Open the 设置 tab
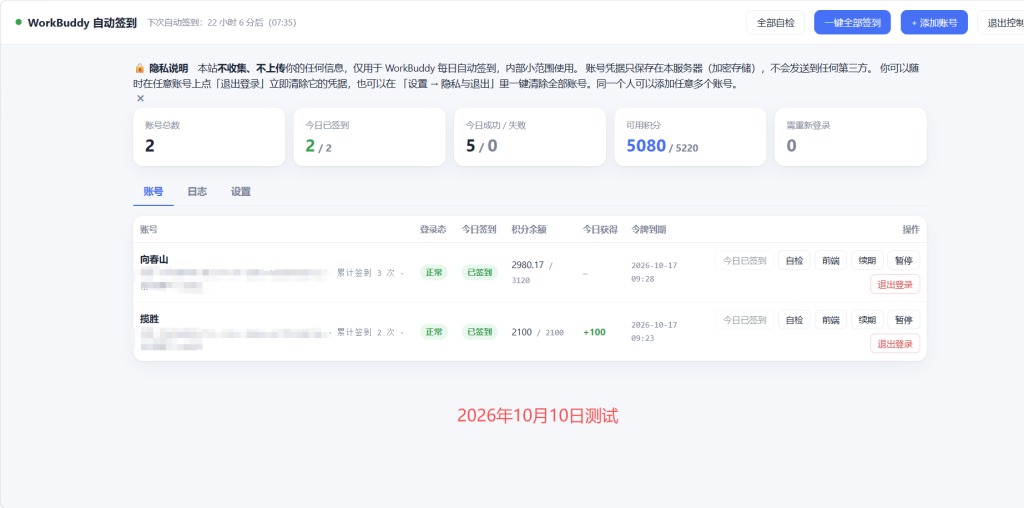This screenshot has height=508, width=1024. coord(240,191)
